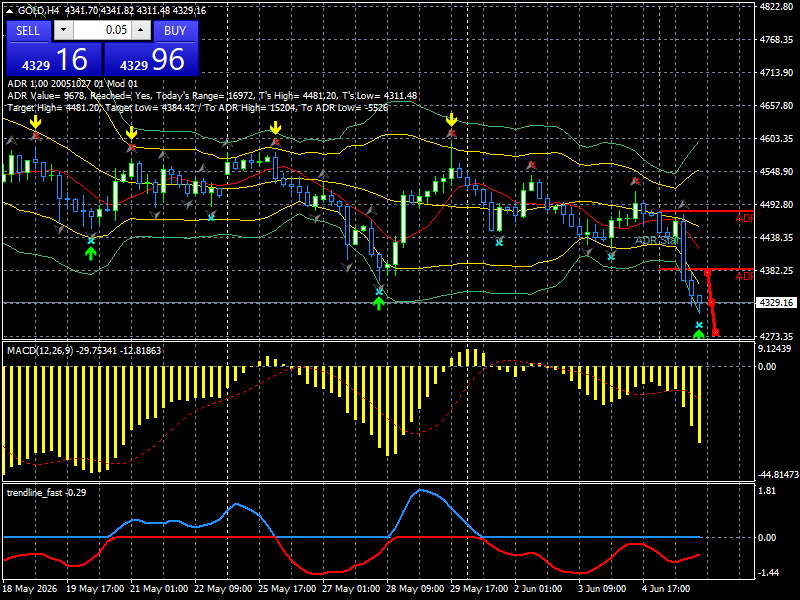800x600 pixels.
Task: Click the 'ADR 1,00 20051027 01 Mod 01' label
Action: (72, 84)
